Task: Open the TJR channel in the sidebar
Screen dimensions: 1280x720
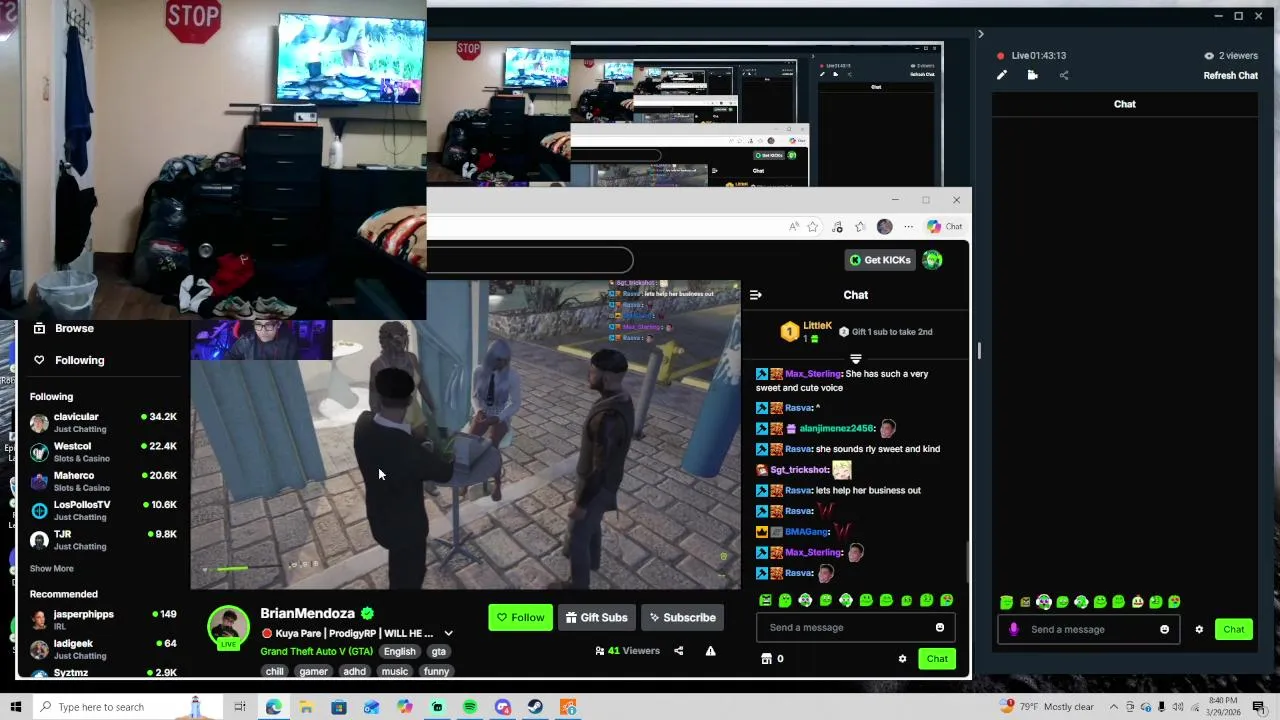Action: [104, 540]
